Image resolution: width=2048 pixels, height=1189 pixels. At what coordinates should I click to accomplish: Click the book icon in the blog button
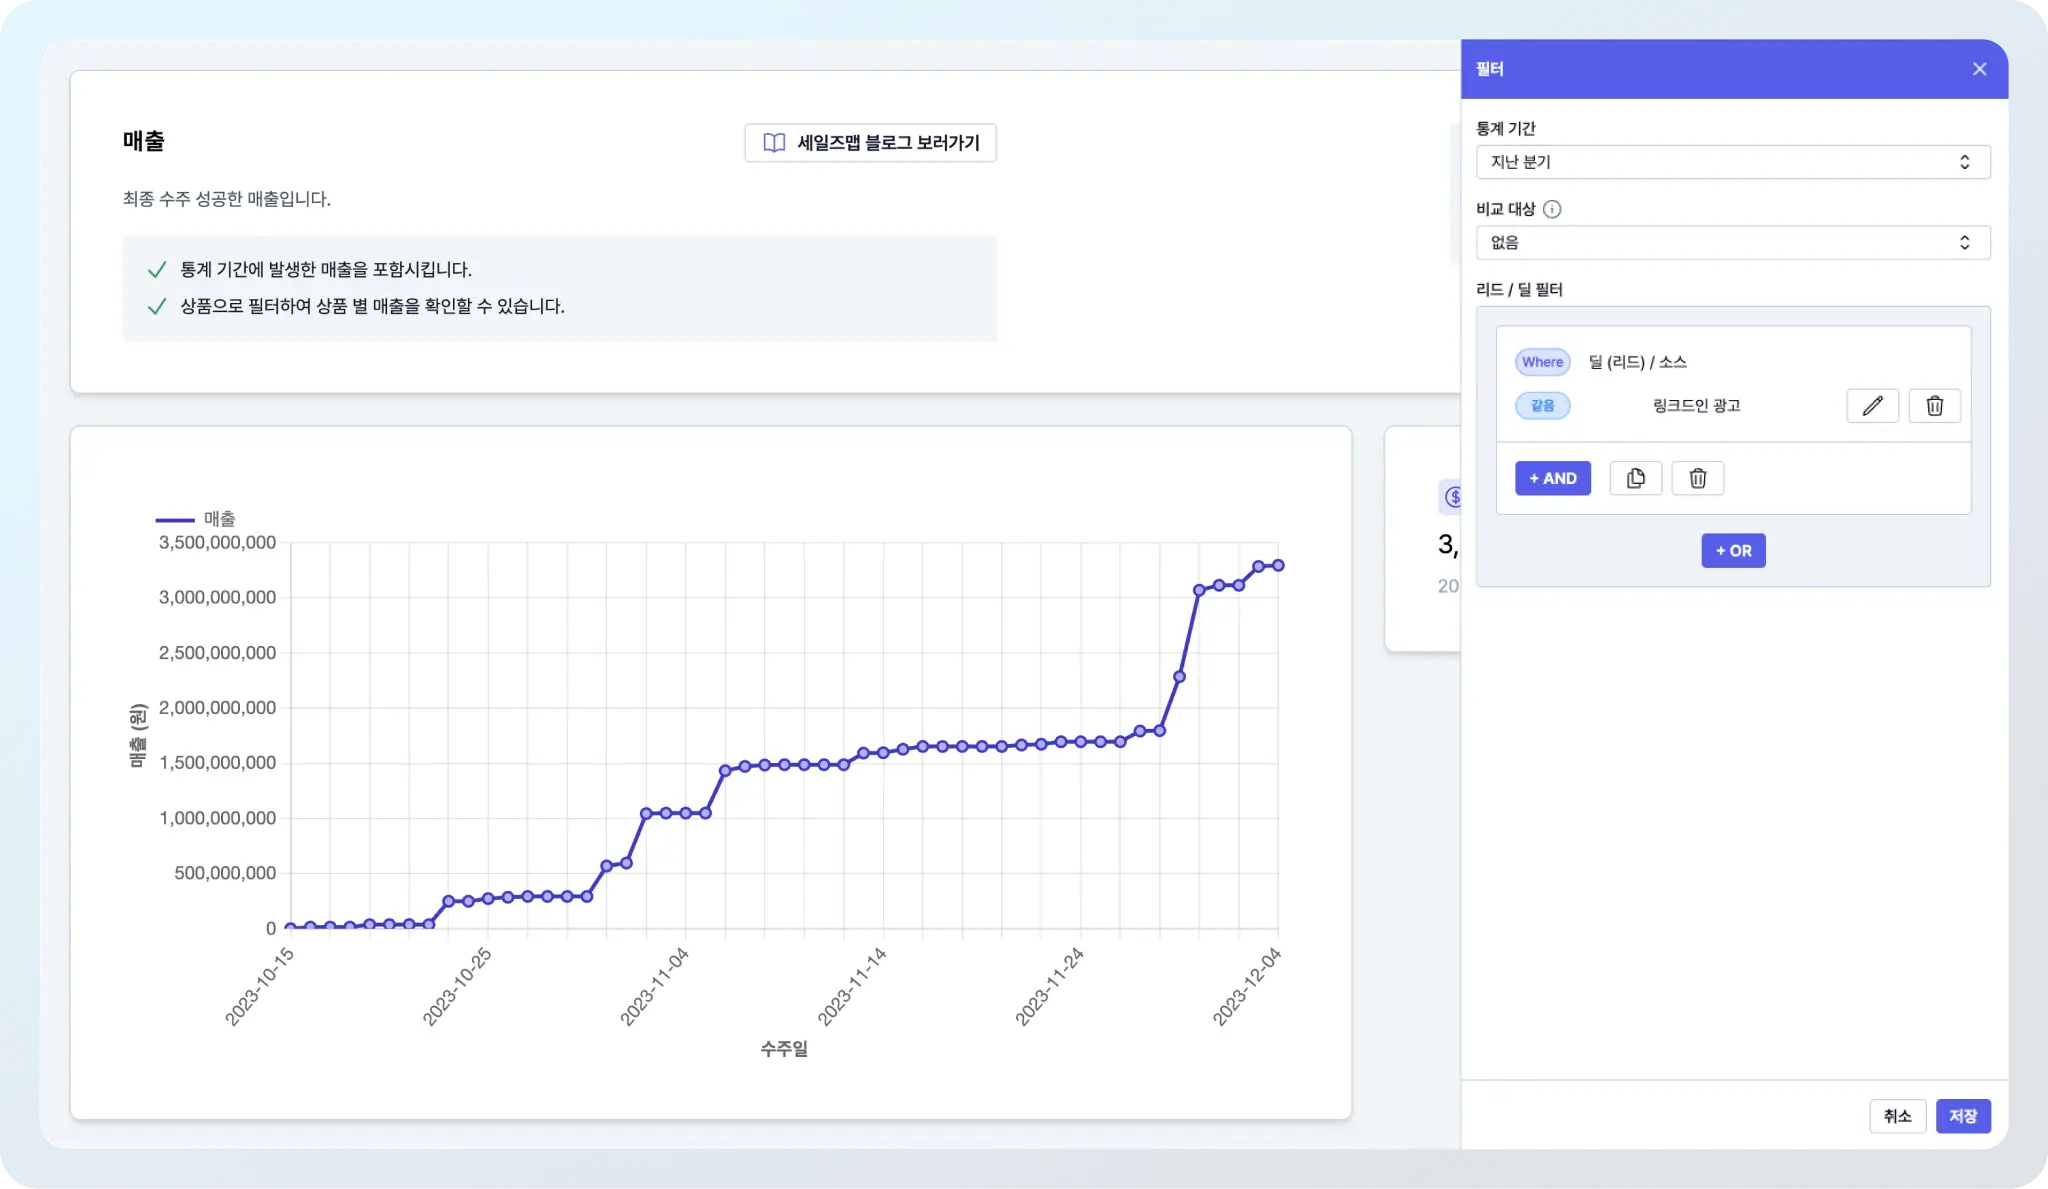point(774,143)
